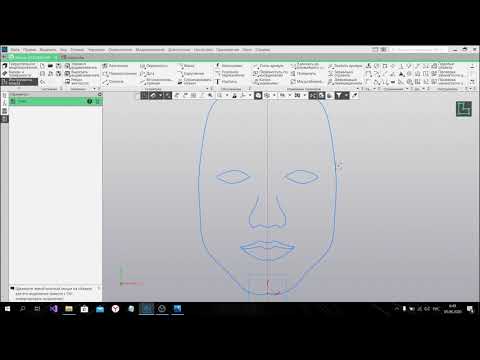Open Yandex Browser from the taskbar
Viewport: 480px width, 360px height.
(115, 309)
